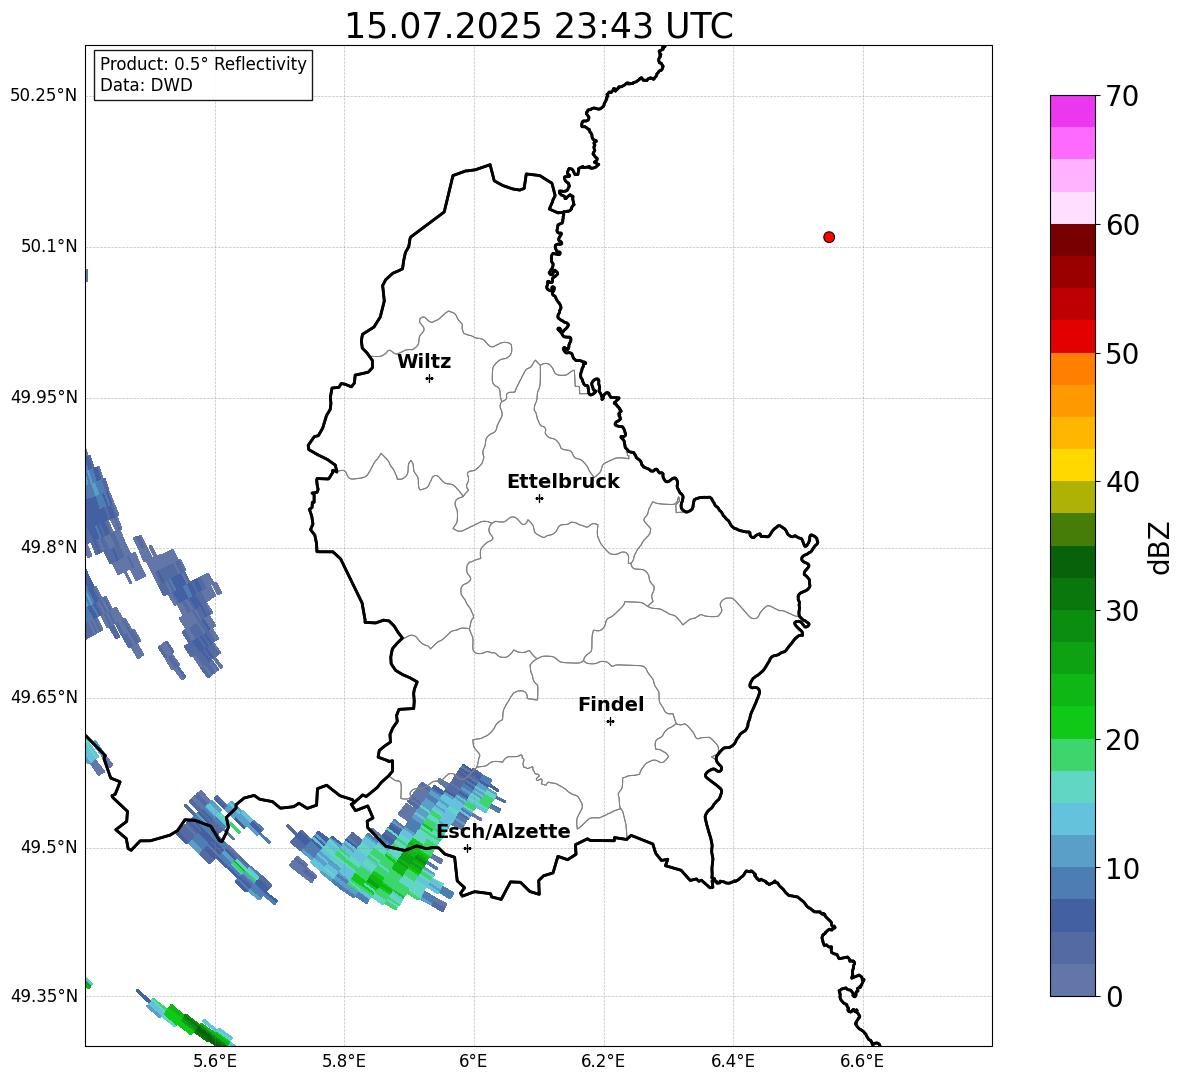Click the 70 dBZ colorbar label
This screenshot has height=1081, width=1184.
[1122, 97]
